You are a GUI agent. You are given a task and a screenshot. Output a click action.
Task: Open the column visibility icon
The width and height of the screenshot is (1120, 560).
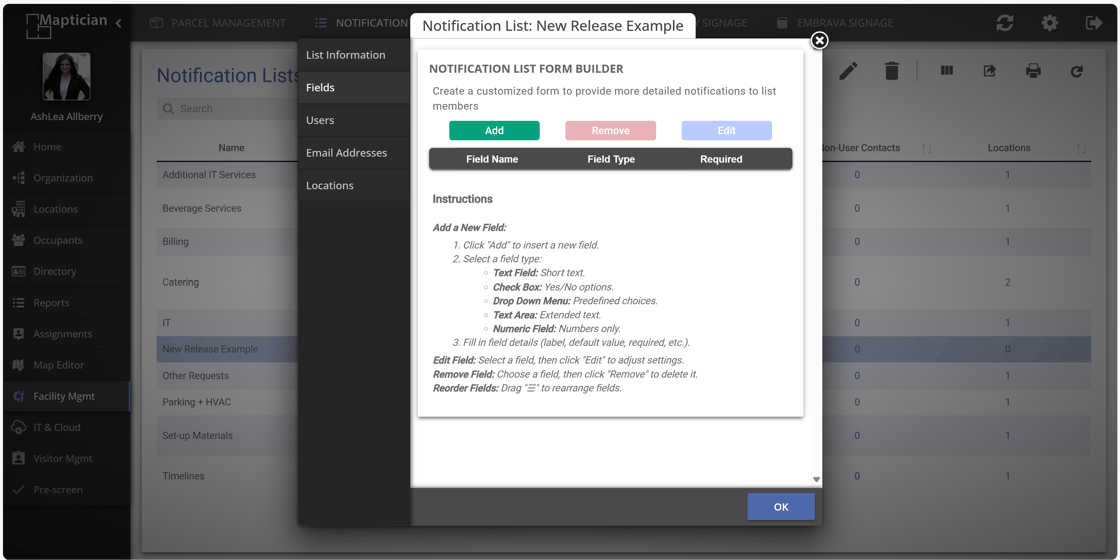[x=946, y=71]
